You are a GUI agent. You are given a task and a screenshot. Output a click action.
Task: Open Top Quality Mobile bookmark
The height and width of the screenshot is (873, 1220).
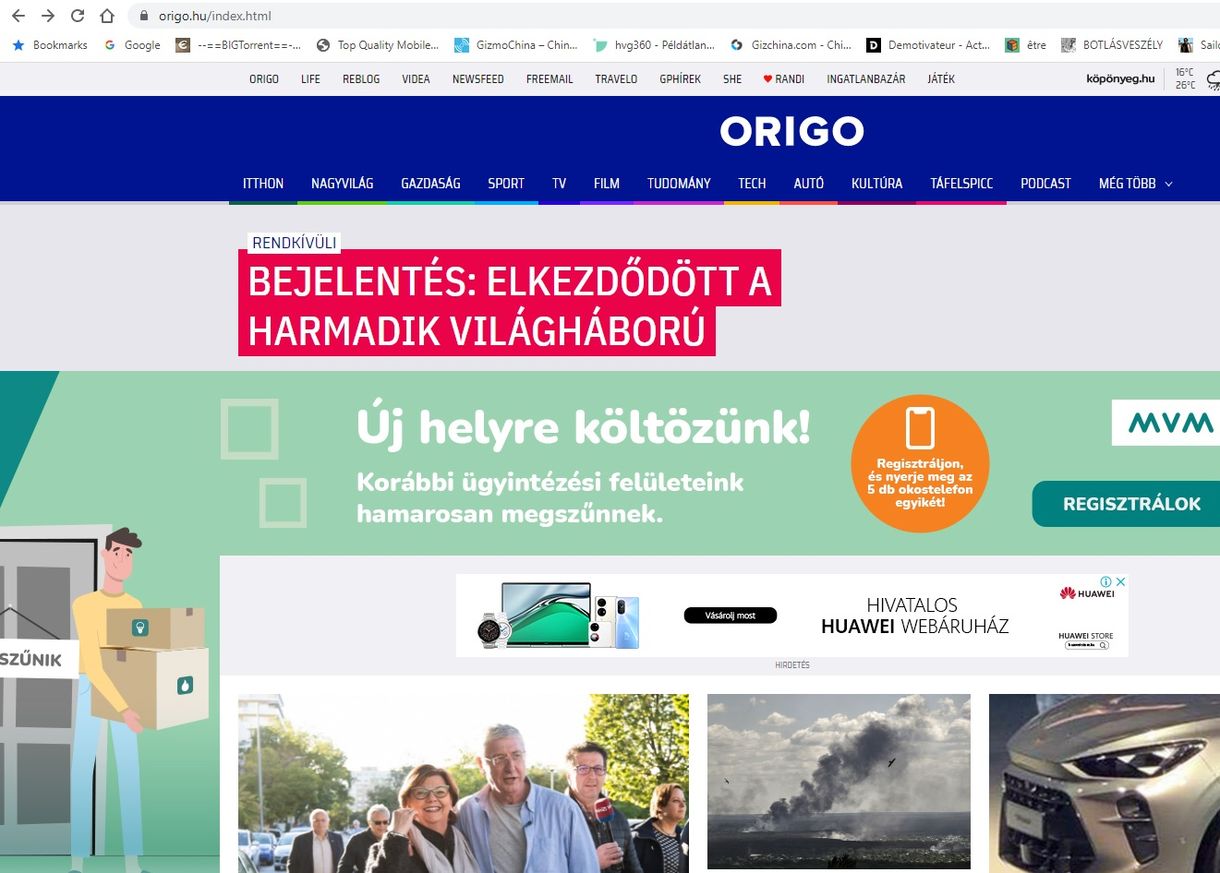377,45
